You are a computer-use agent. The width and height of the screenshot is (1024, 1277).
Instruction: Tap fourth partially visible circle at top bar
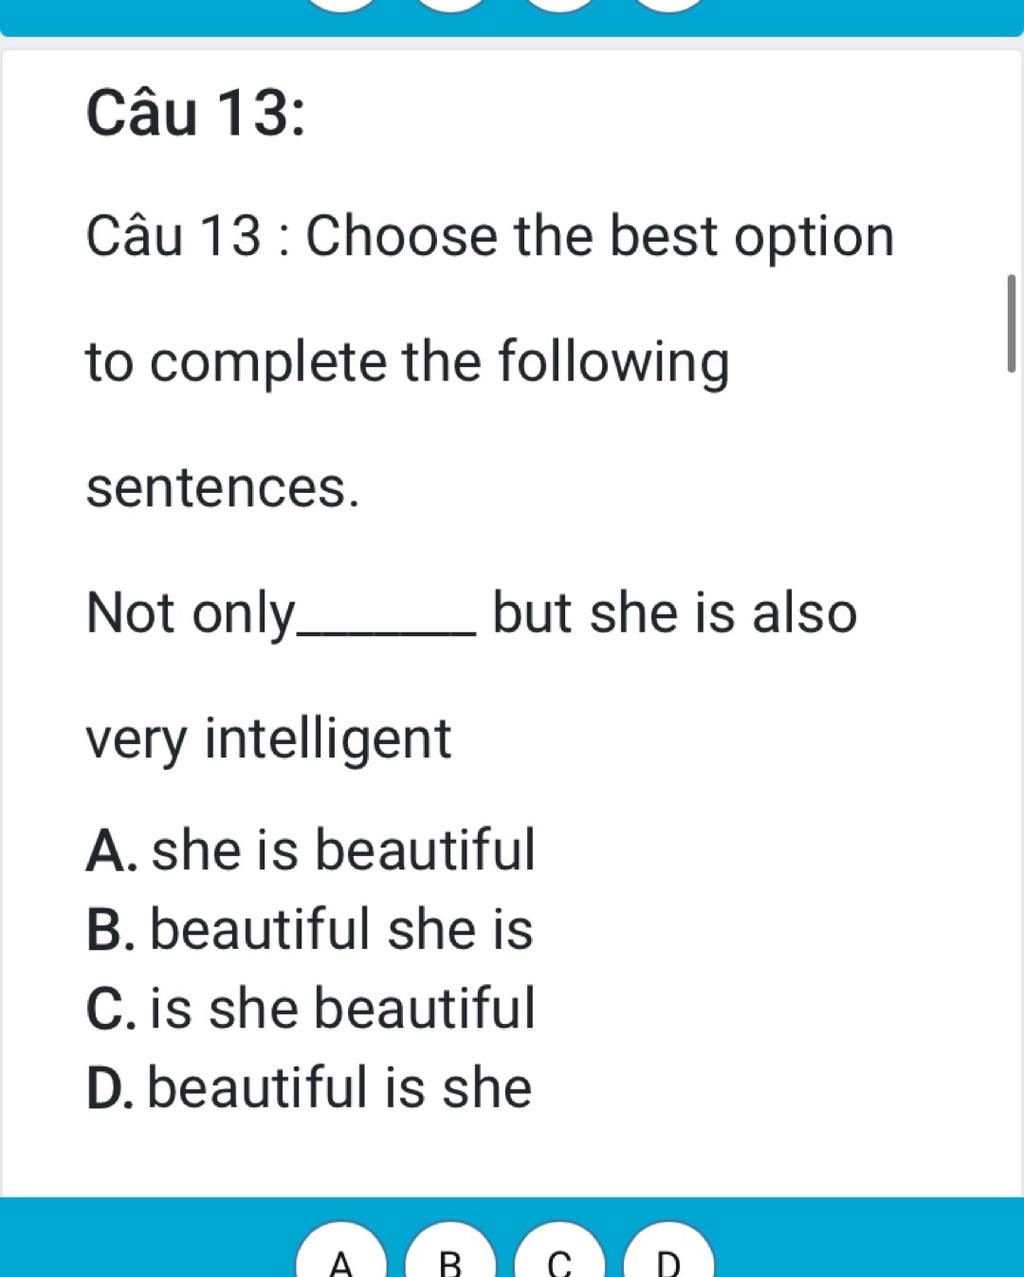coord(670,5)
